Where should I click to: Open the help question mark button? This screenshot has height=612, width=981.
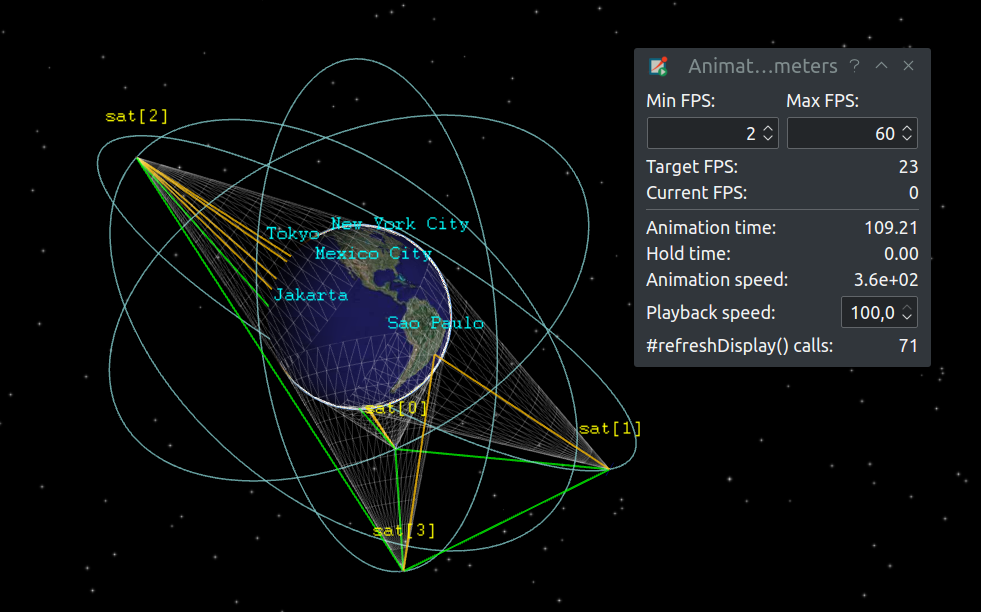click(855, 66)
